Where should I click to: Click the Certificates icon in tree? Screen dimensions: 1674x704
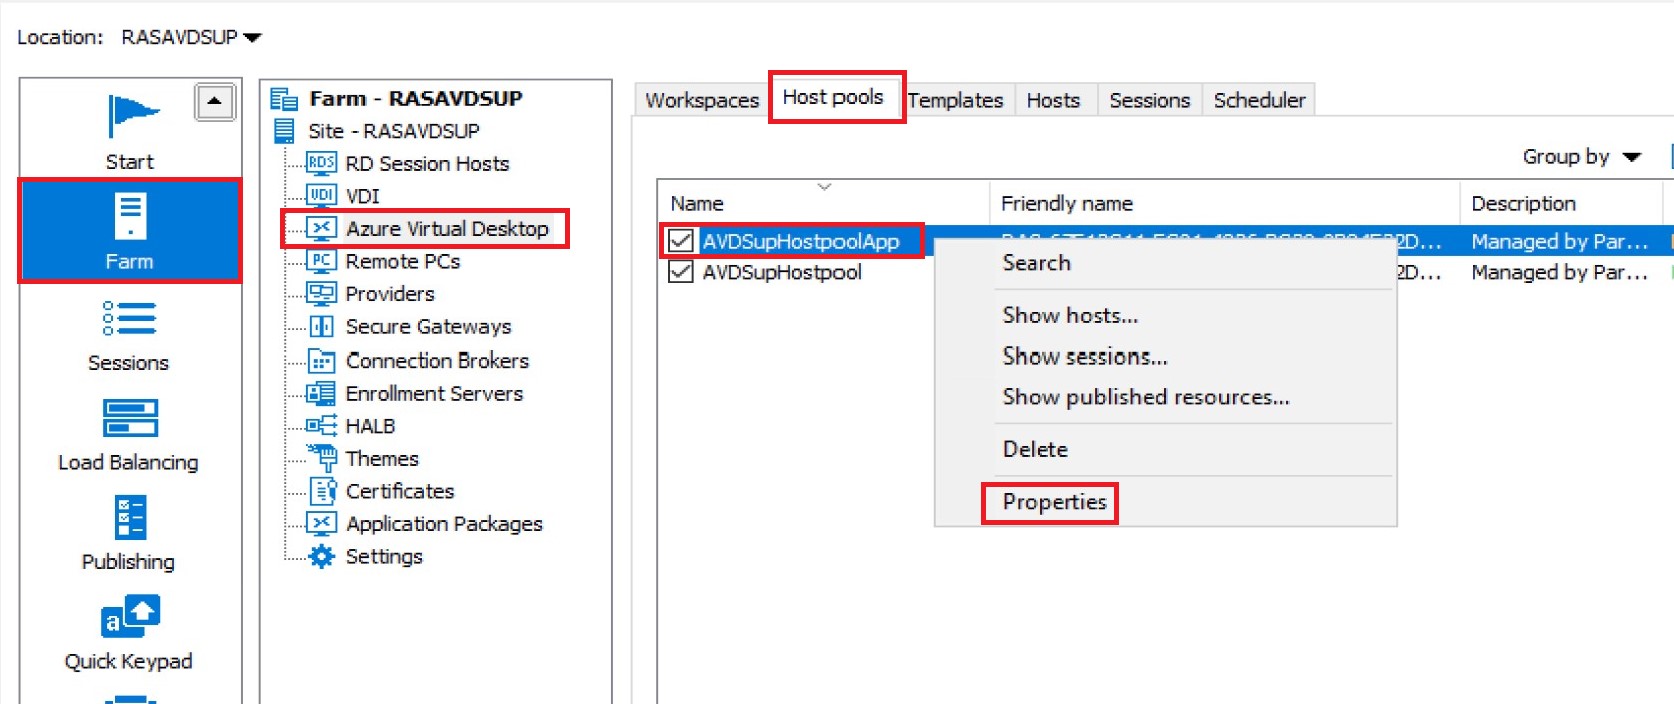[x=322, y=491]
